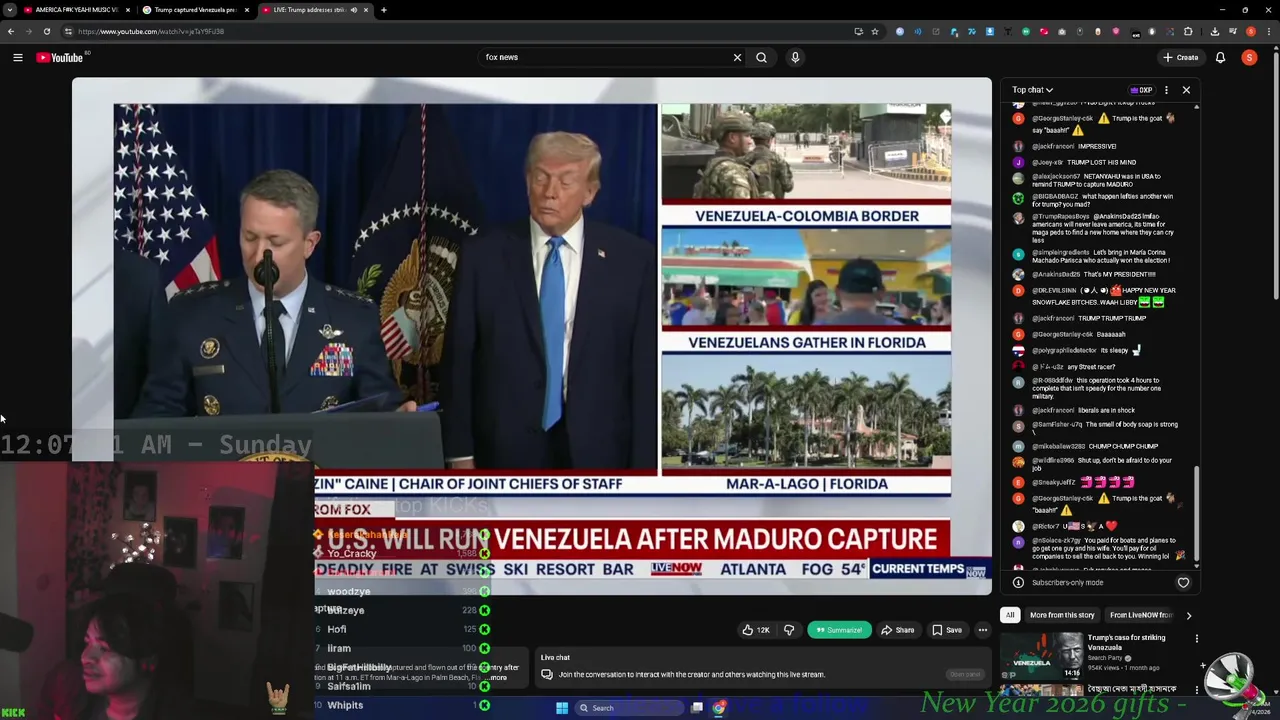Show more filter chips with arrow

pyautogui.click(x=1189, y=615)
